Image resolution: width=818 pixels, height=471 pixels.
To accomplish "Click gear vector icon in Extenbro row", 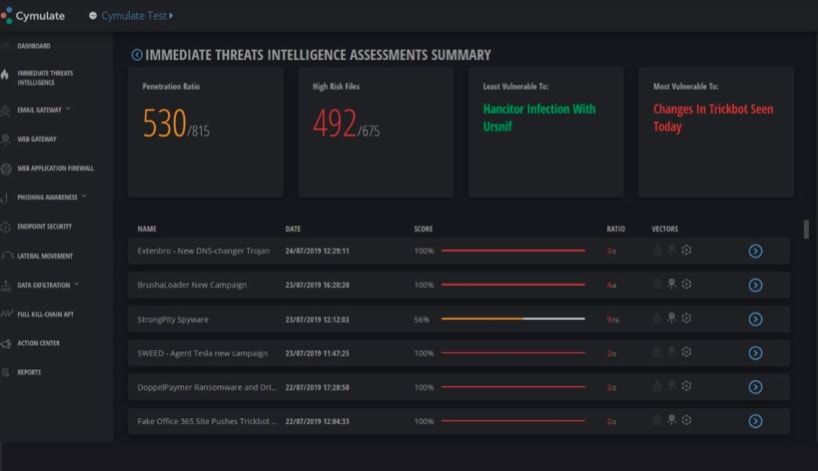I will pyautogui.click(x=687, y=250).
